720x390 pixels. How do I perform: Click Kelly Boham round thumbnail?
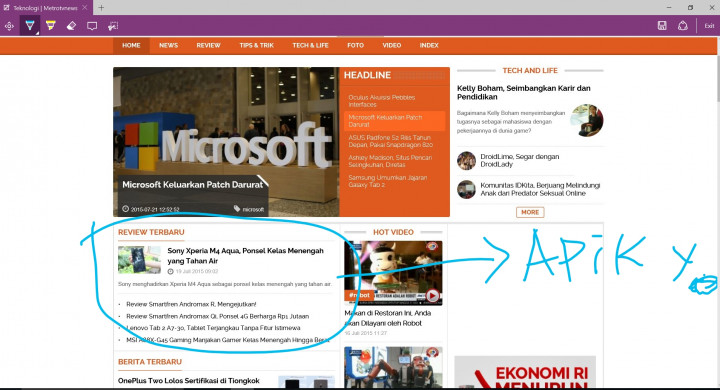click(587, 120)
